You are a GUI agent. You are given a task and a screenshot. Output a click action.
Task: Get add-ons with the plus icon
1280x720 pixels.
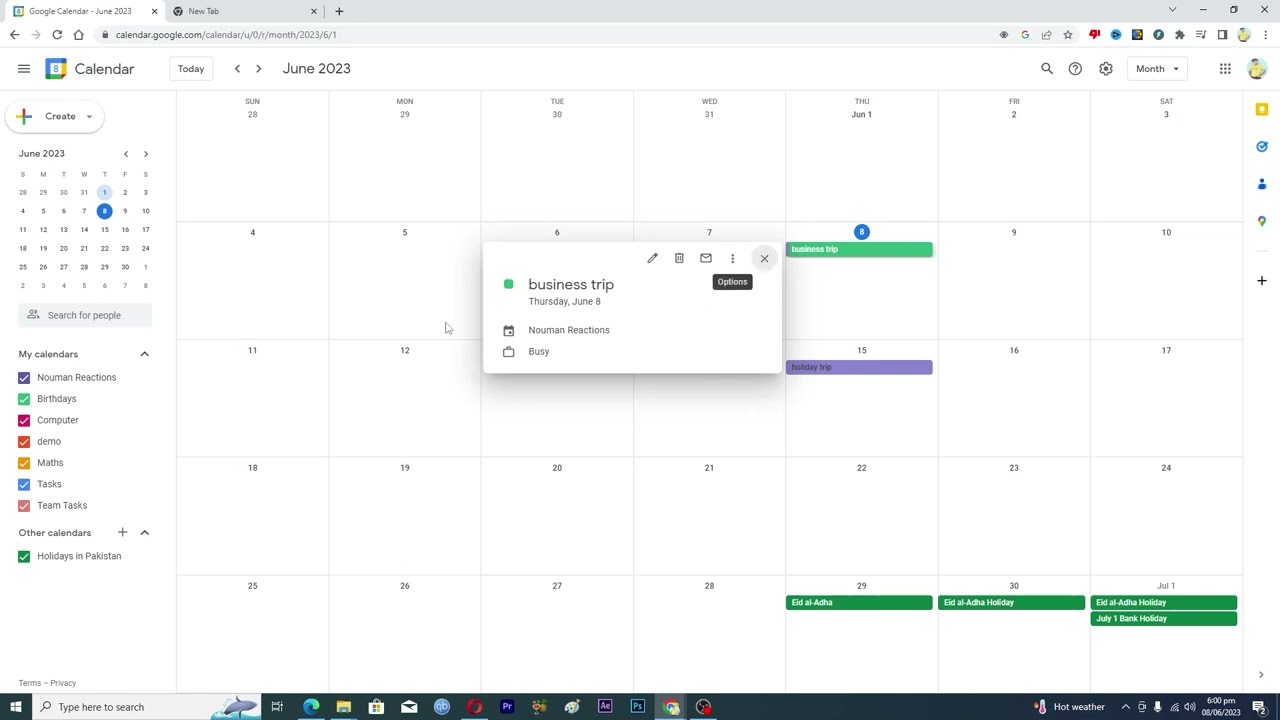[x=1262, y=281]
